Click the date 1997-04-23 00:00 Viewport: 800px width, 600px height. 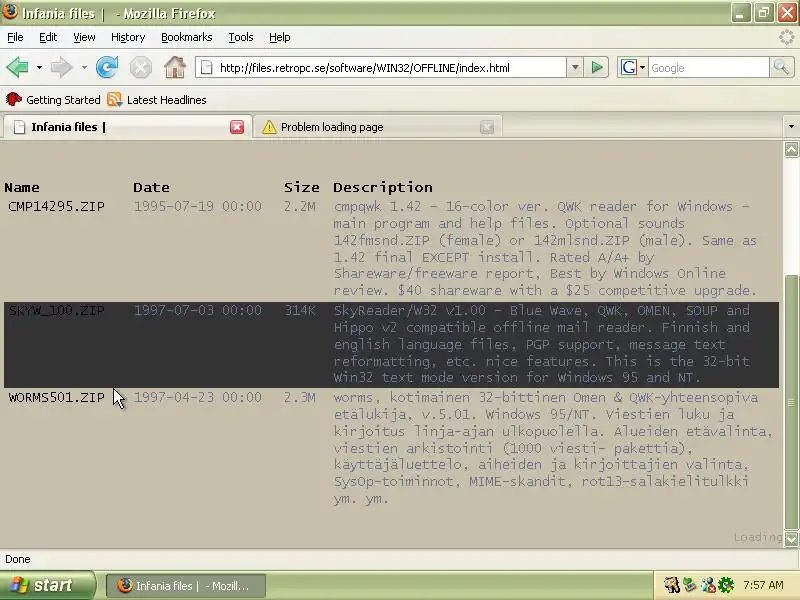[x=197, y=397]
